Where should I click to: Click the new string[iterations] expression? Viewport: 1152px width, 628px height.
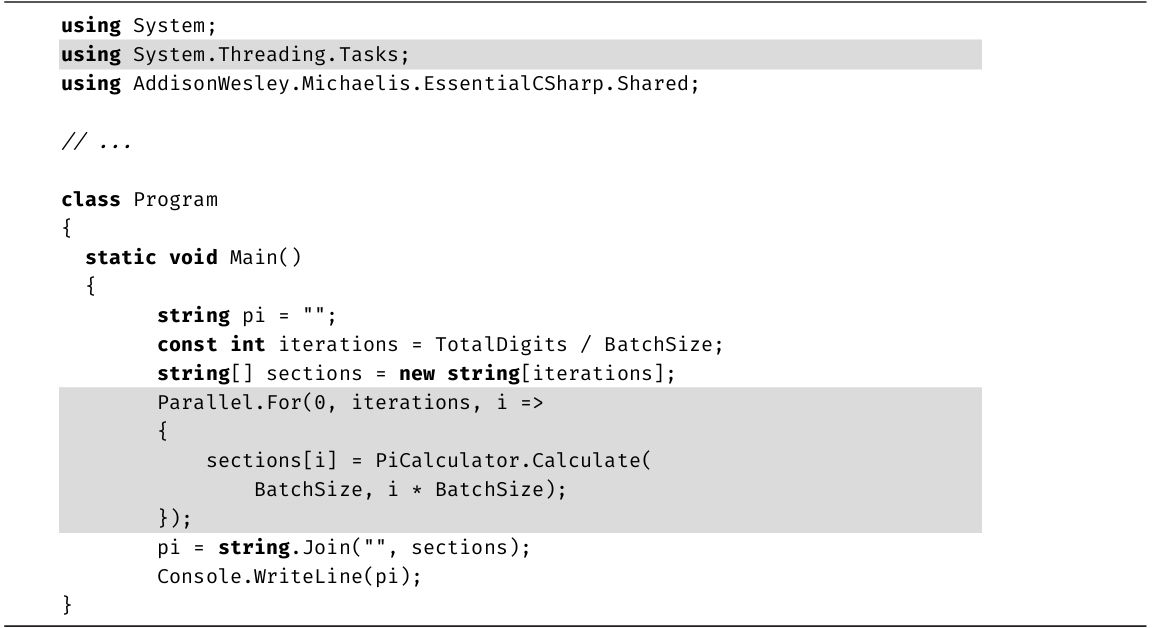tap(538, 373)
